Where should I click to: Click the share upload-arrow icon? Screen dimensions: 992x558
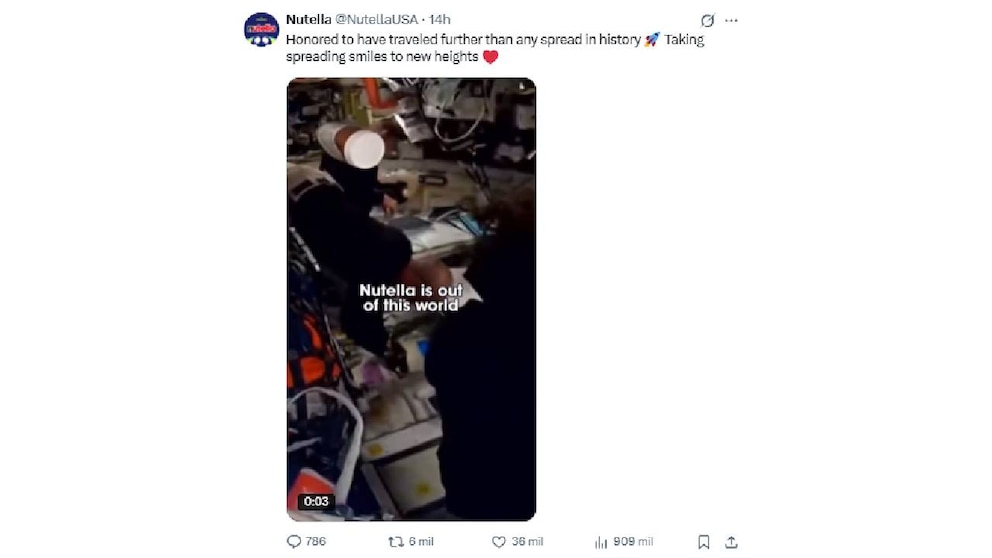click(x=731, y=542)
